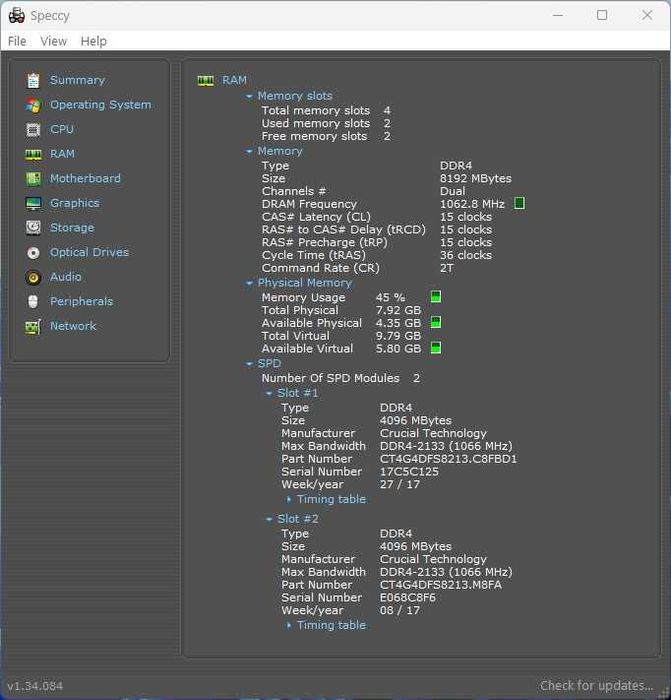Click the Available Physical green indicator
The height and width of the screenshot is (700, 671).
coord(436,322)
